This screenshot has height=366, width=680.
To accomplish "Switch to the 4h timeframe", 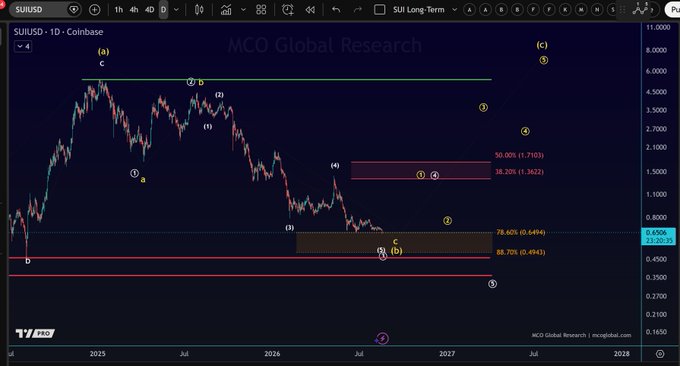I will tap(134, 10).
